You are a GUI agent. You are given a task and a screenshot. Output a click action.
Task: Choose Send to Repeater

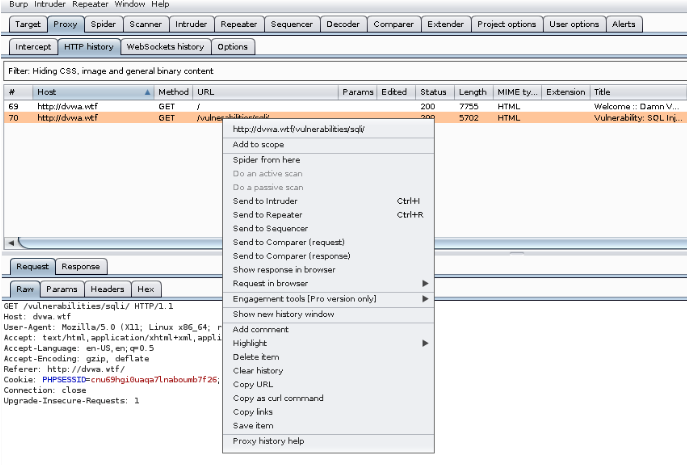[x=329, y=215]
